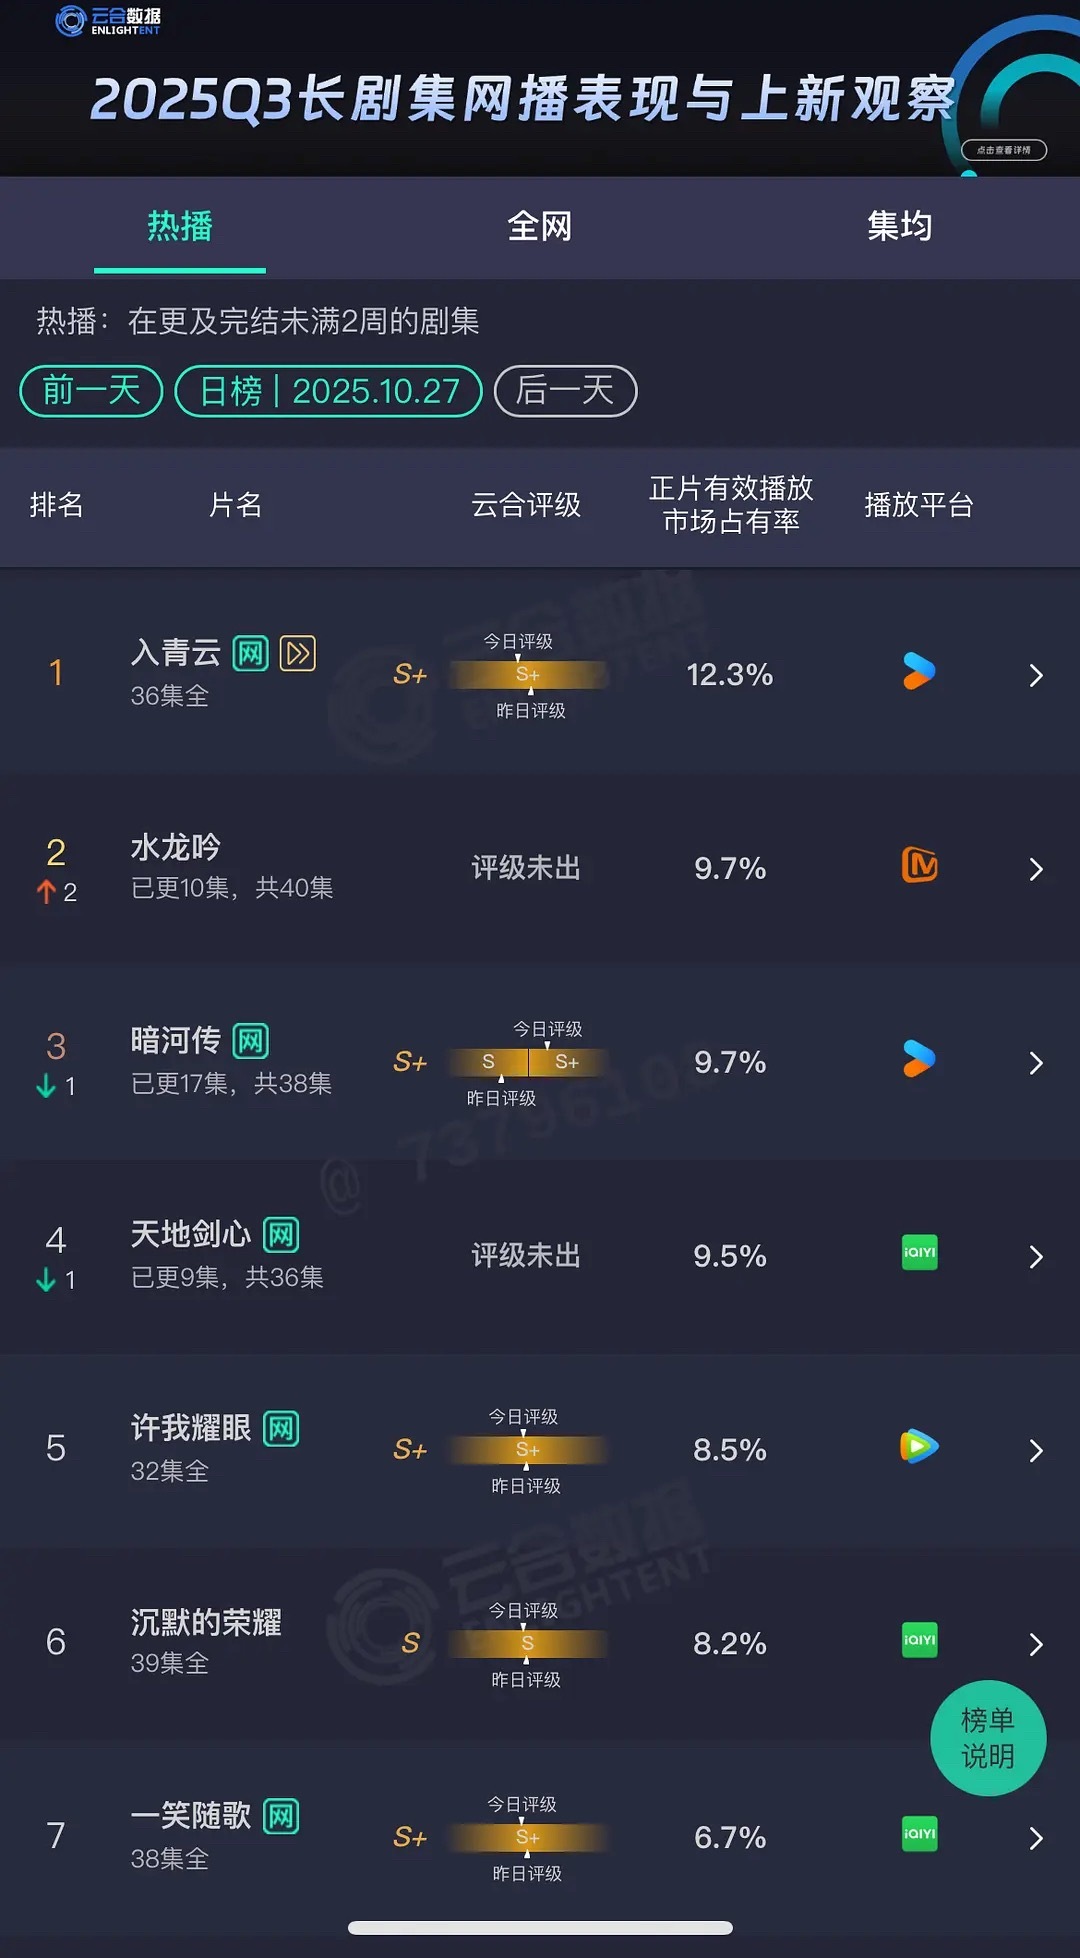Image resolution: width=1080 pixels, height=1958 pixels.
Task: Click the rating gradient bar for 入青云
Action: click(x=527, y=675)
